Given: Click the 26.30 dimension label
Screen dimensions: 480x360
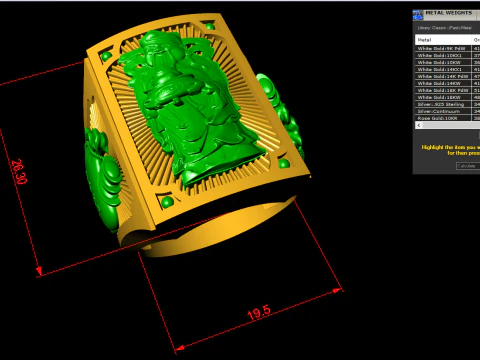Looking at the screenshot, I should click(19, 172).
